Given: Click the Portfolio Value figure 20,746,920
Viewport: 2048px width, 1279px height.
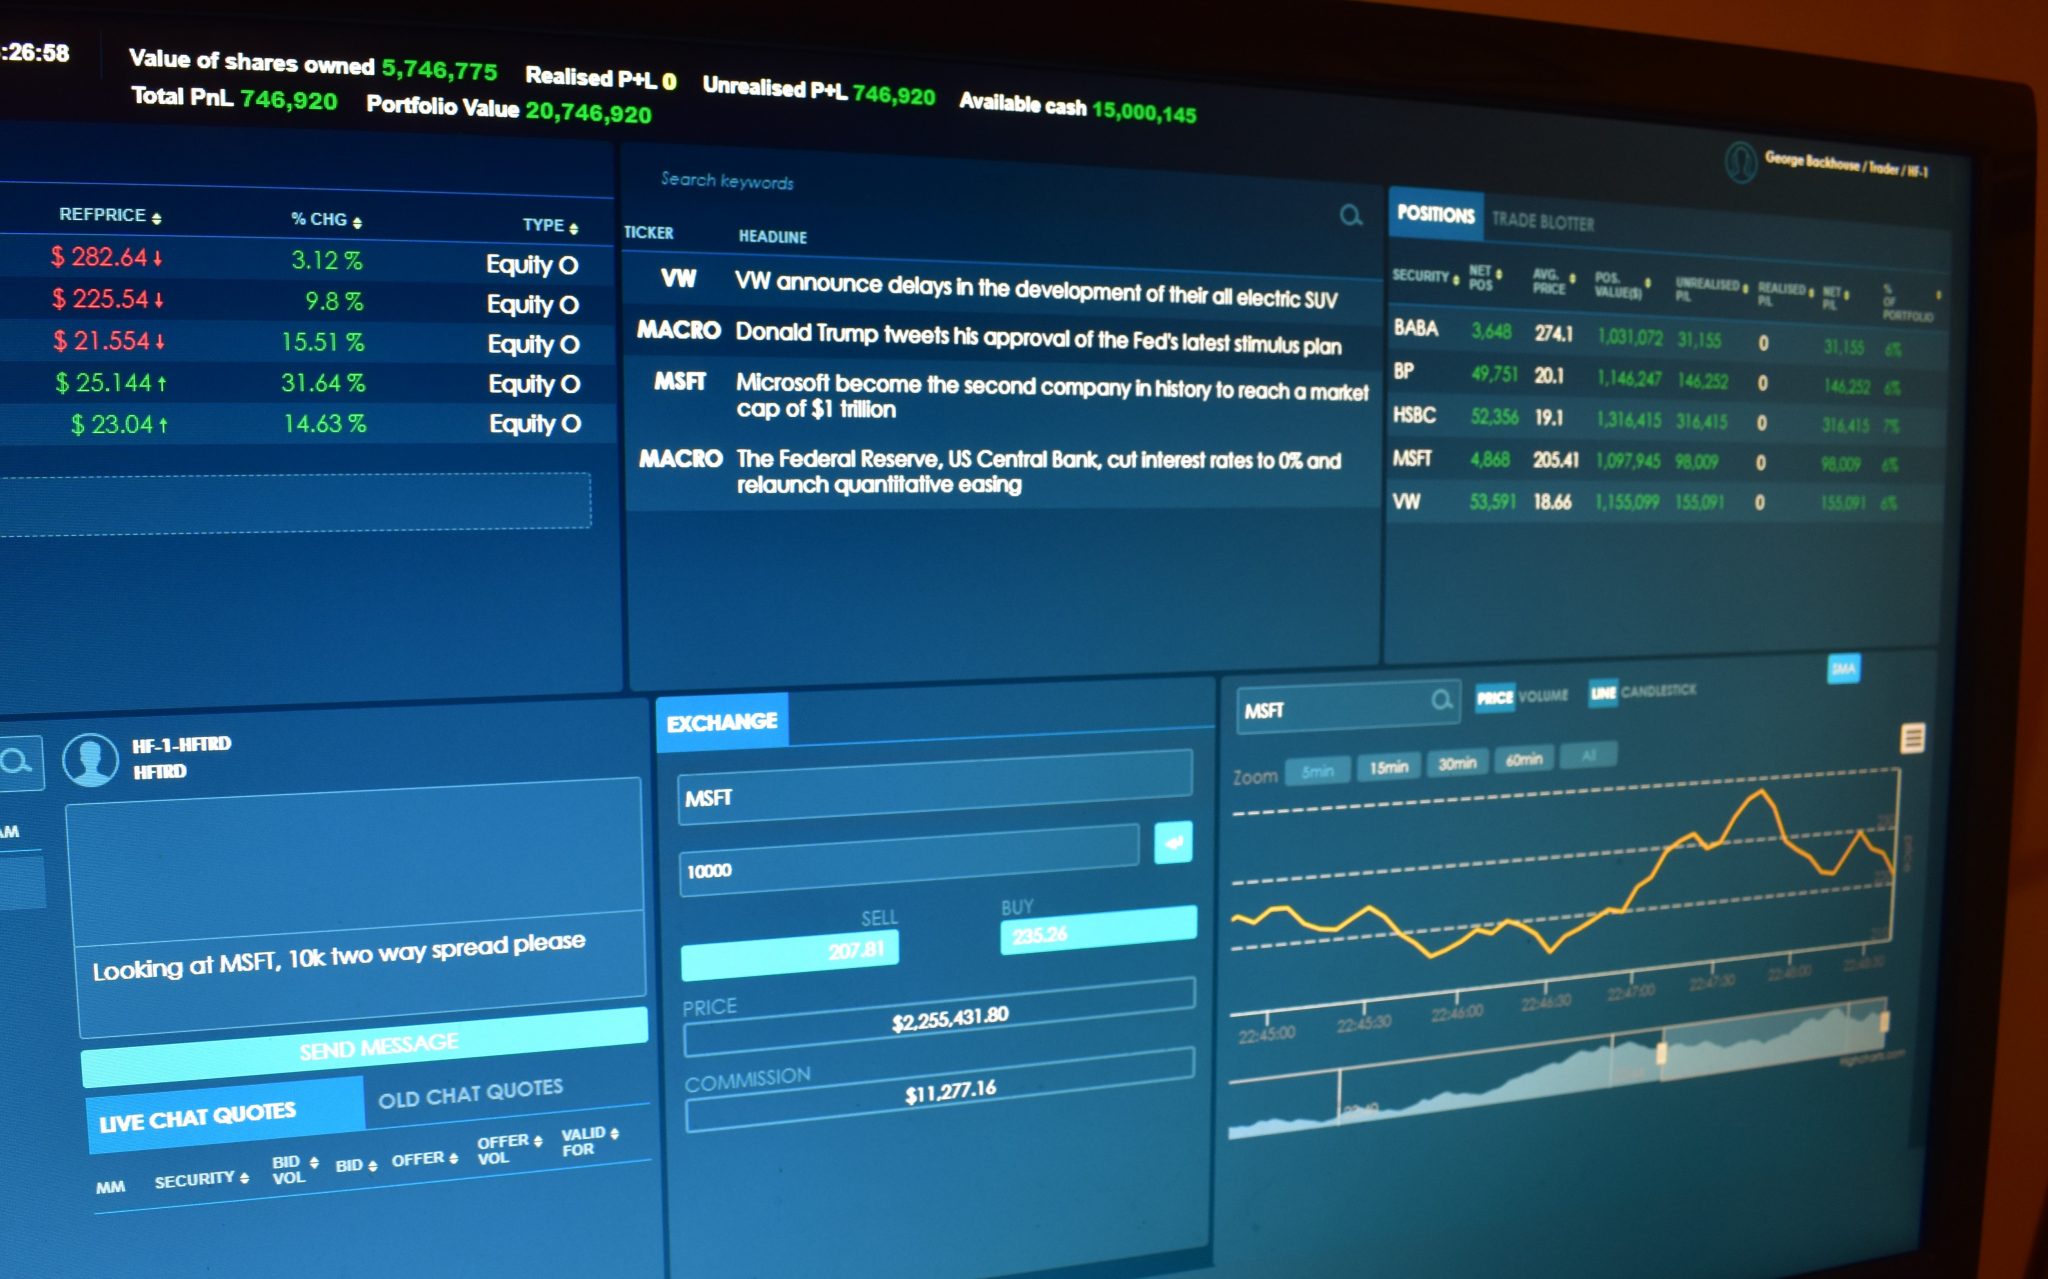Looking at the screenshot, I should [588, 112].
